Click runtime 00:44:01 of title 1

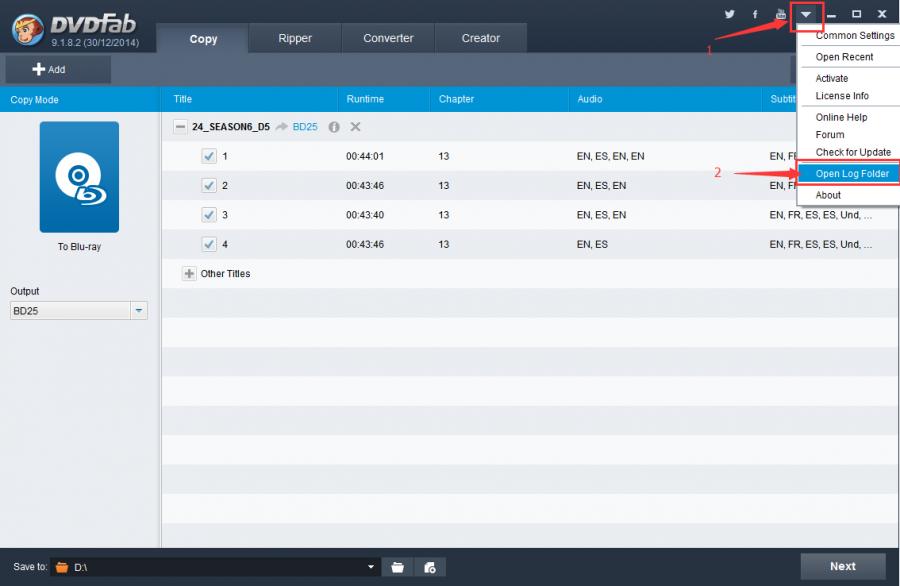[x=365, y=156]
